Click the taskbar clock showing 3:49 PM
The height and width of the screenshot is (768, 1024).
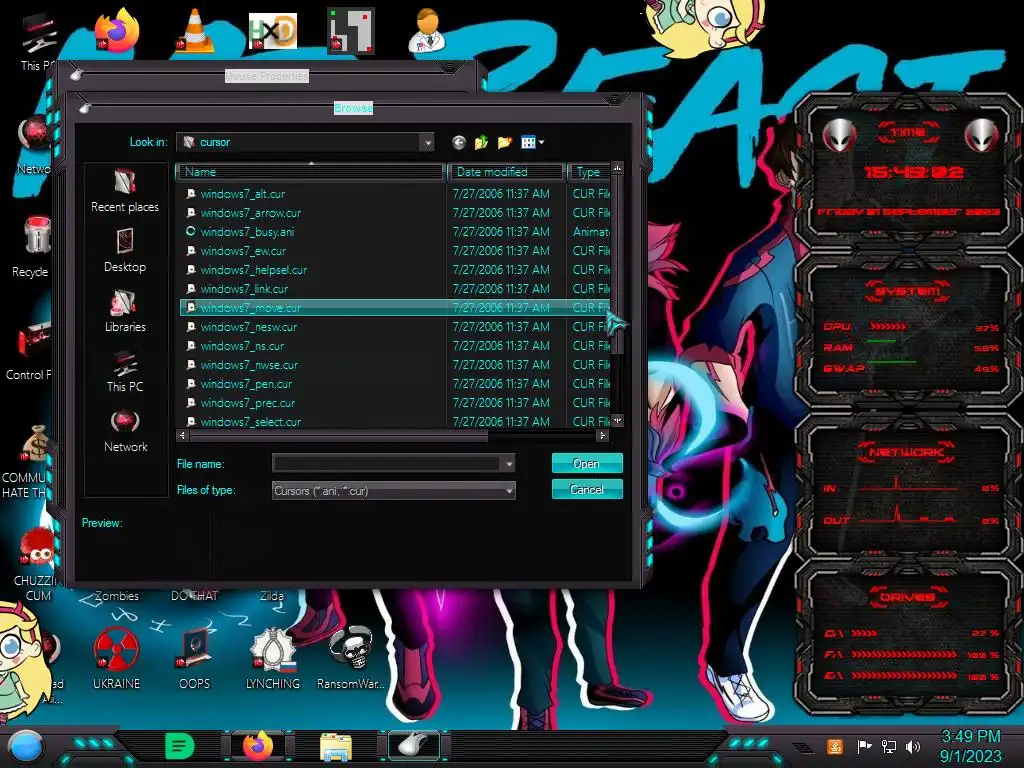click(970, 746)
